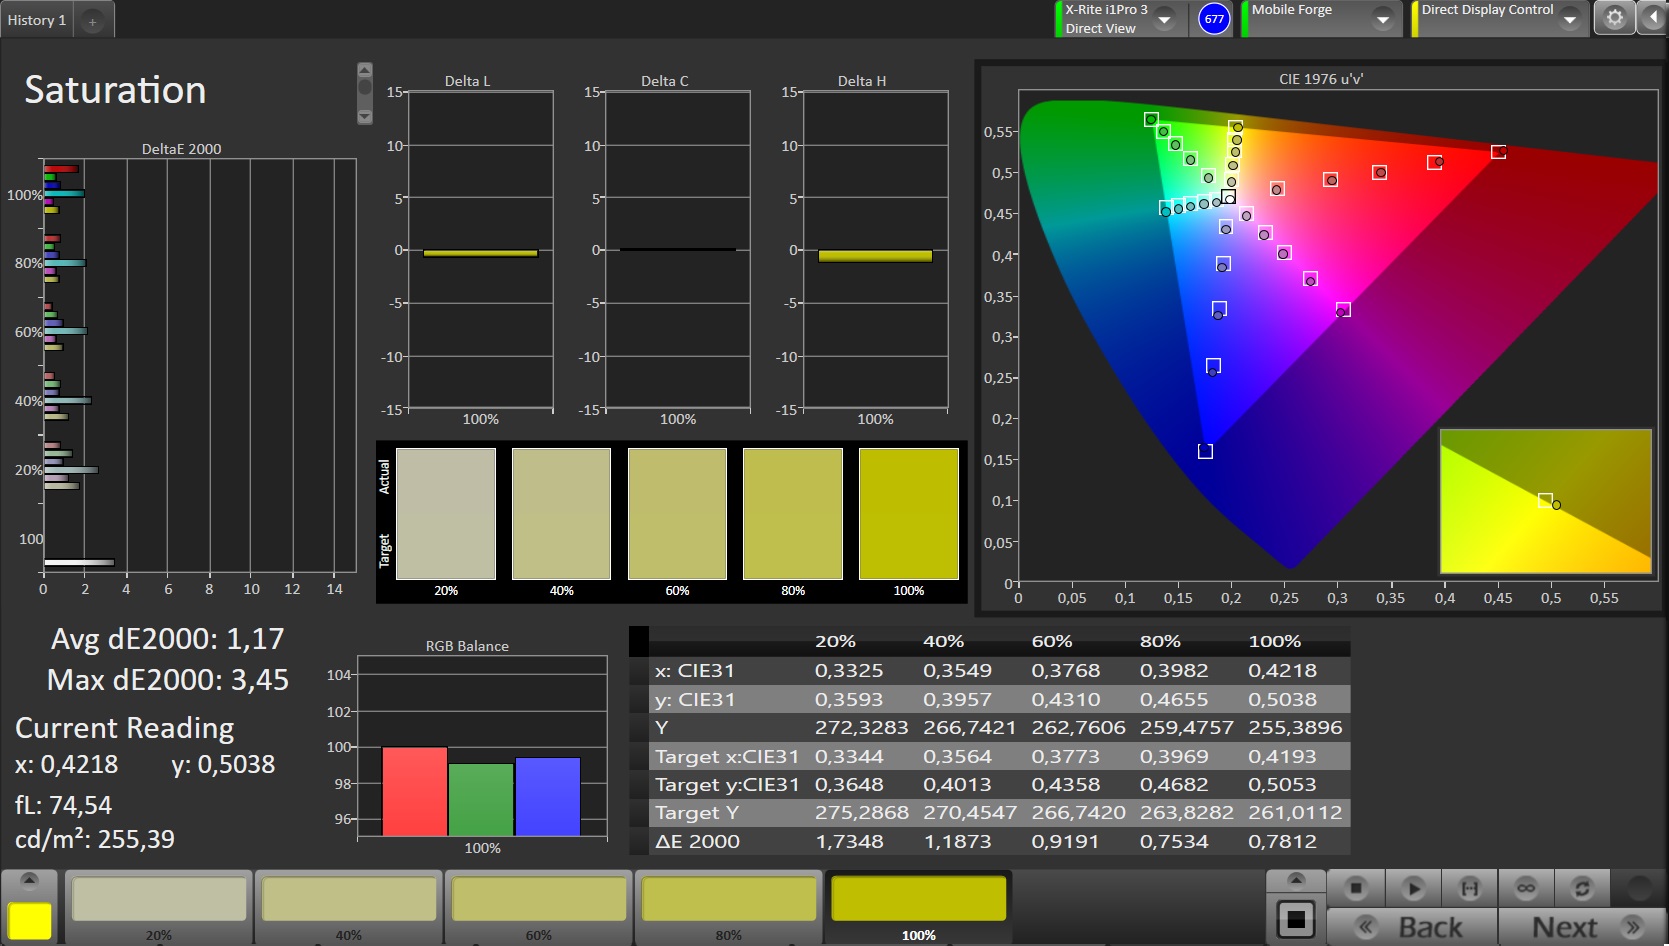Select the 20% saturation patch in bottom strip
This screenshot has width=1669, height=946.
click(x=159, y=900)
